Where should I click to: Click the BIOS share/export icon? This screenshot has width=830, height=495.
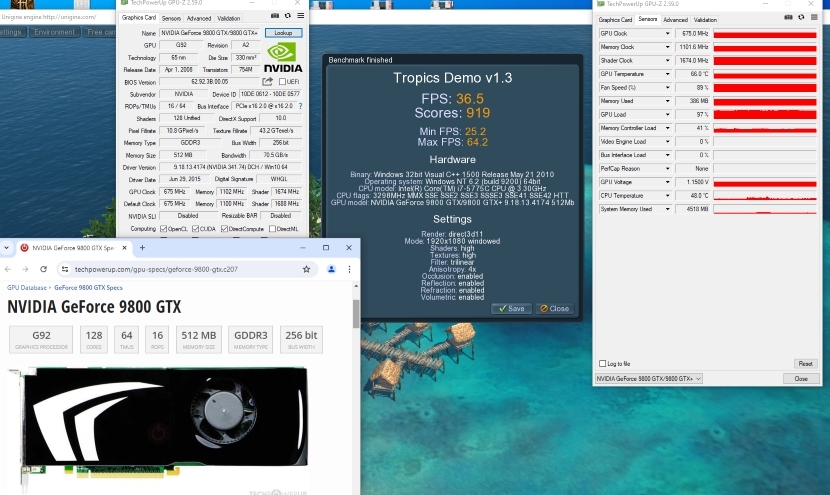[x=267, y=82]
